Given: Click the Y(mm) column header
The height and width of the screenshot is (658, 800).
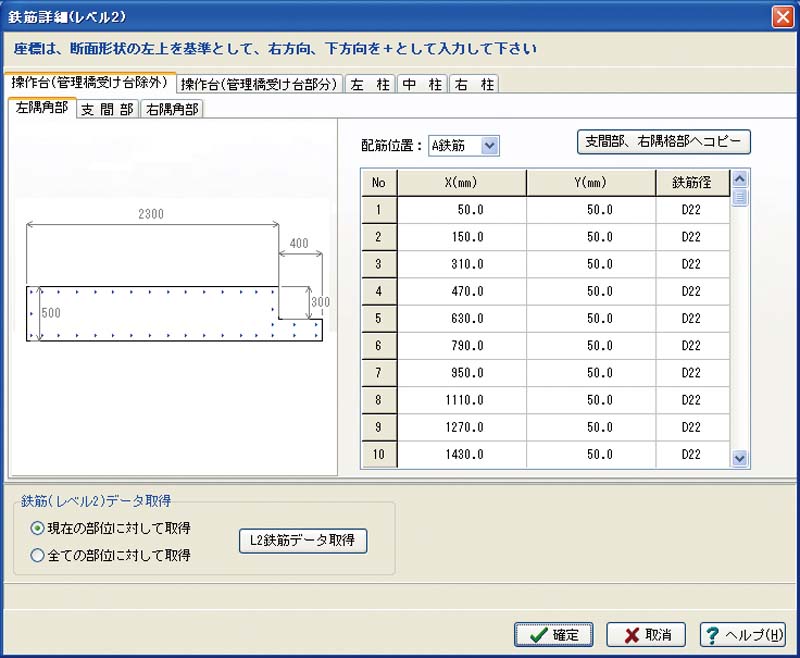Looking at the screenshot, I should coord(590,183).
